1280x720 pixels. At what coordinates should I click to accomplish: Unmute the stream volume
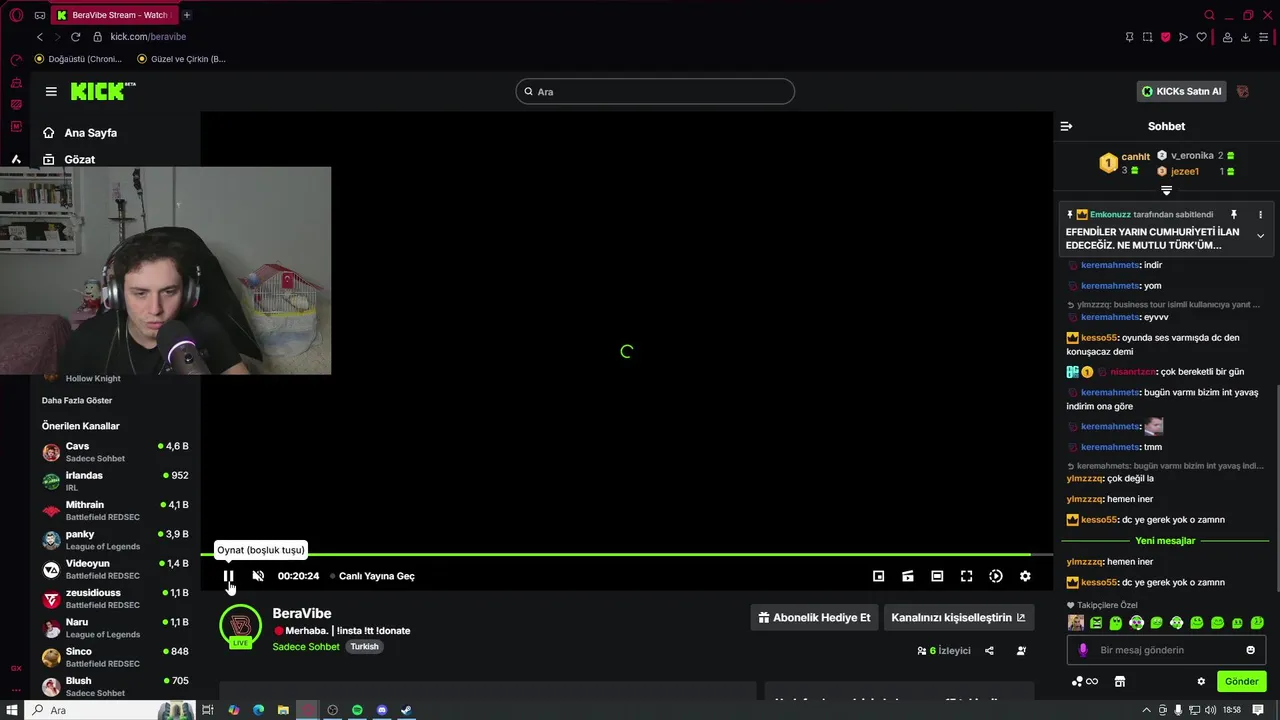pos(258,576)
